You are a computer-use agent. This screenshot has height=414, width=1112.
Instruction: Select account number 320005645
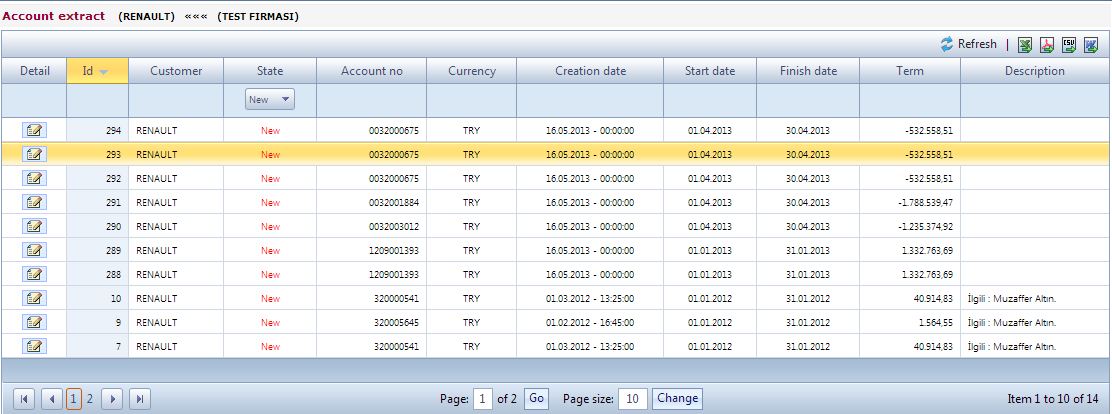coord(396,323)
